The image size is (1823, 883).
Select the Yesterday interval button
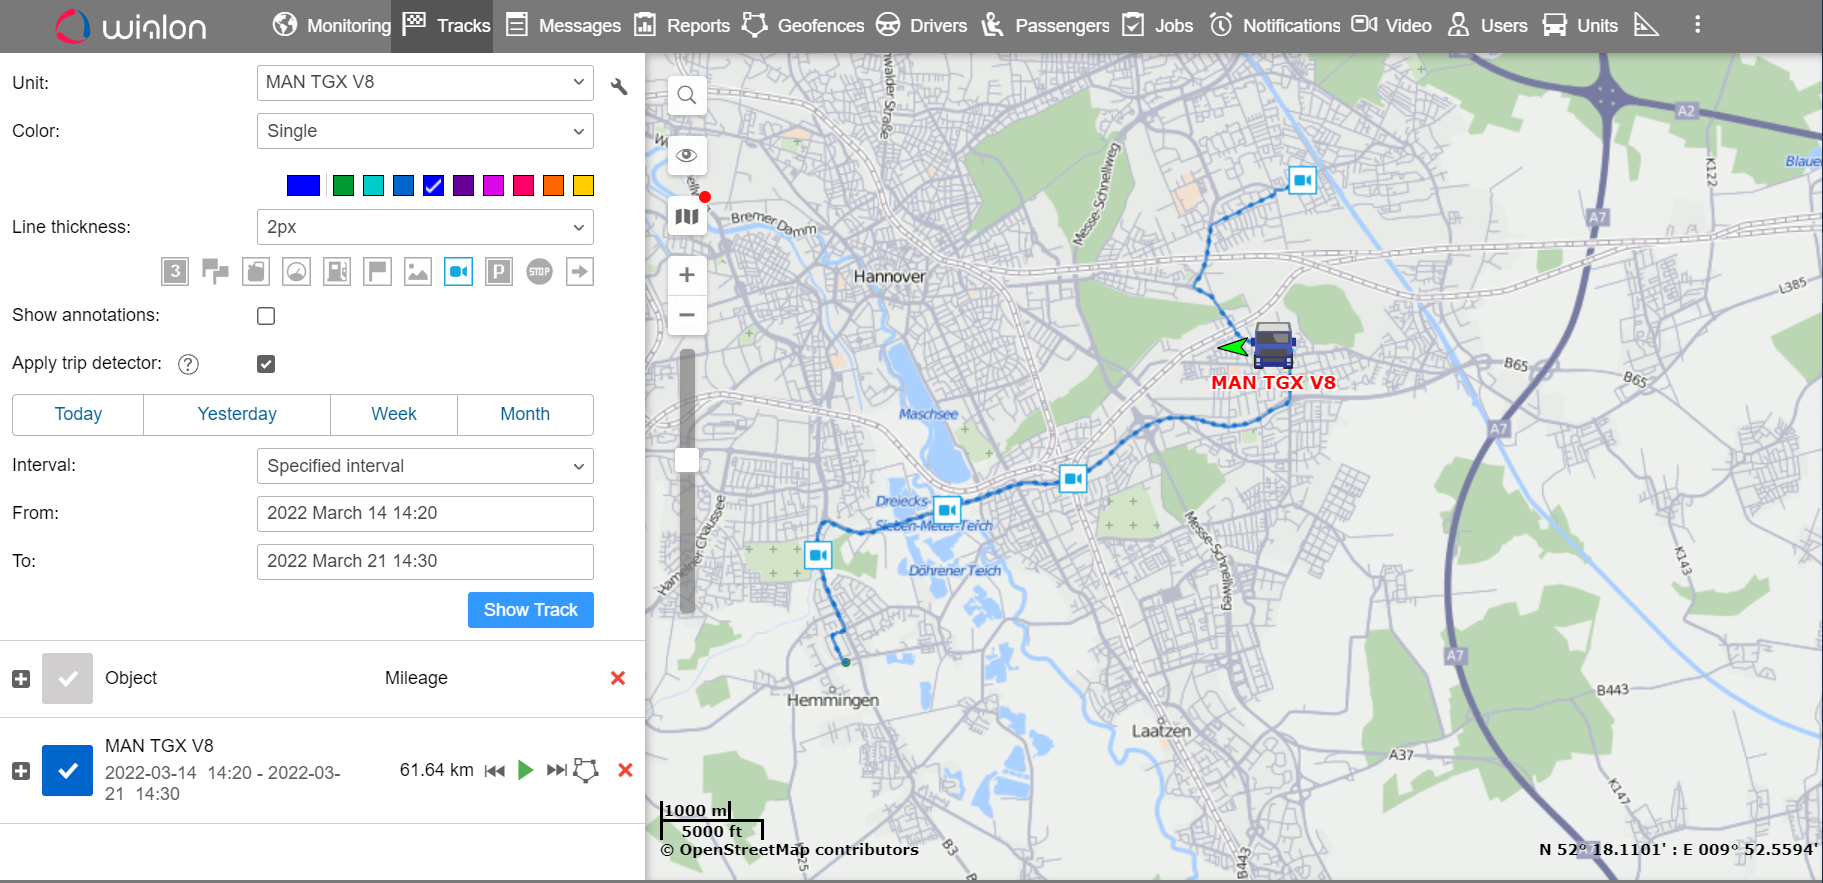point(237,414)
